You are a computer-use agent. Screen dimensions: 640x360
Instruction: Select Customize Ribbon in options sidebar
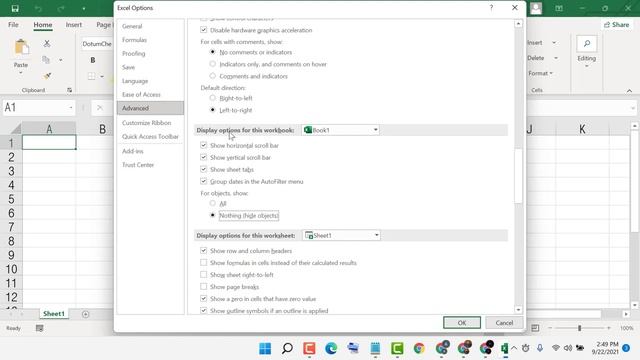[x=147, y=122]
